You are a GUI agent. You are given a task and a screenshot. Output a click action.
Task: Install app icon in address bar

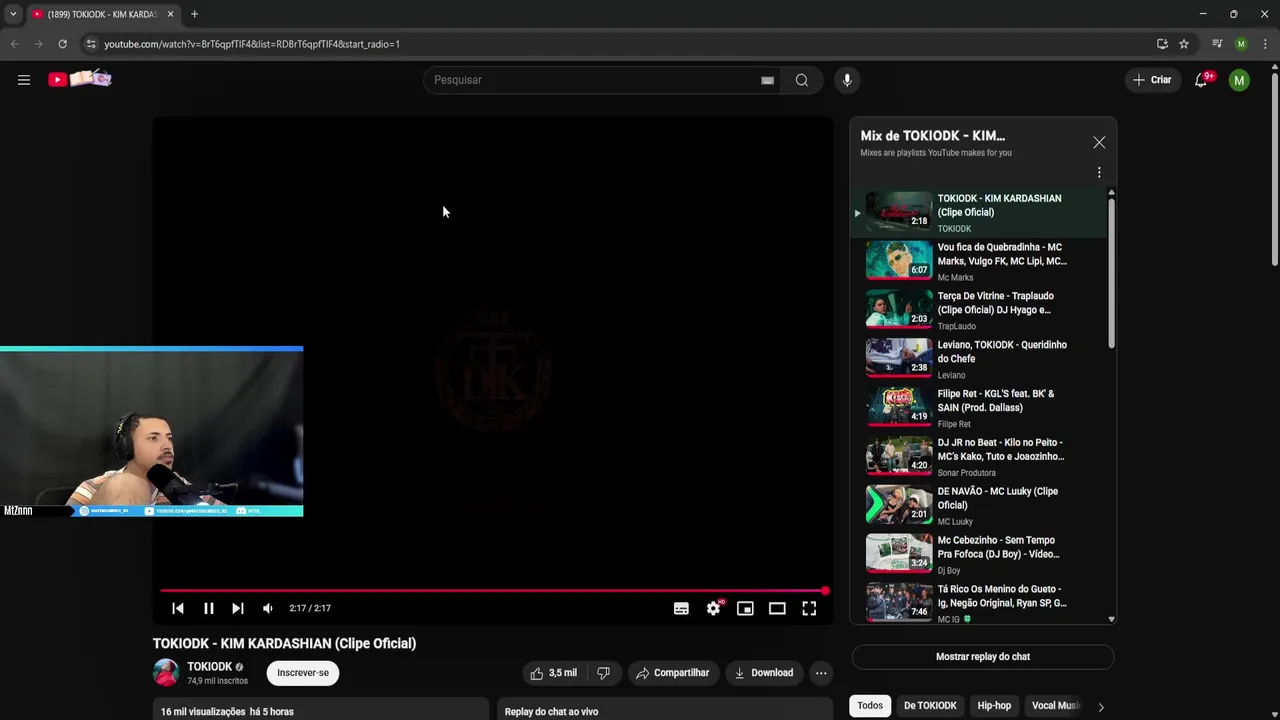coord(1162,44)
